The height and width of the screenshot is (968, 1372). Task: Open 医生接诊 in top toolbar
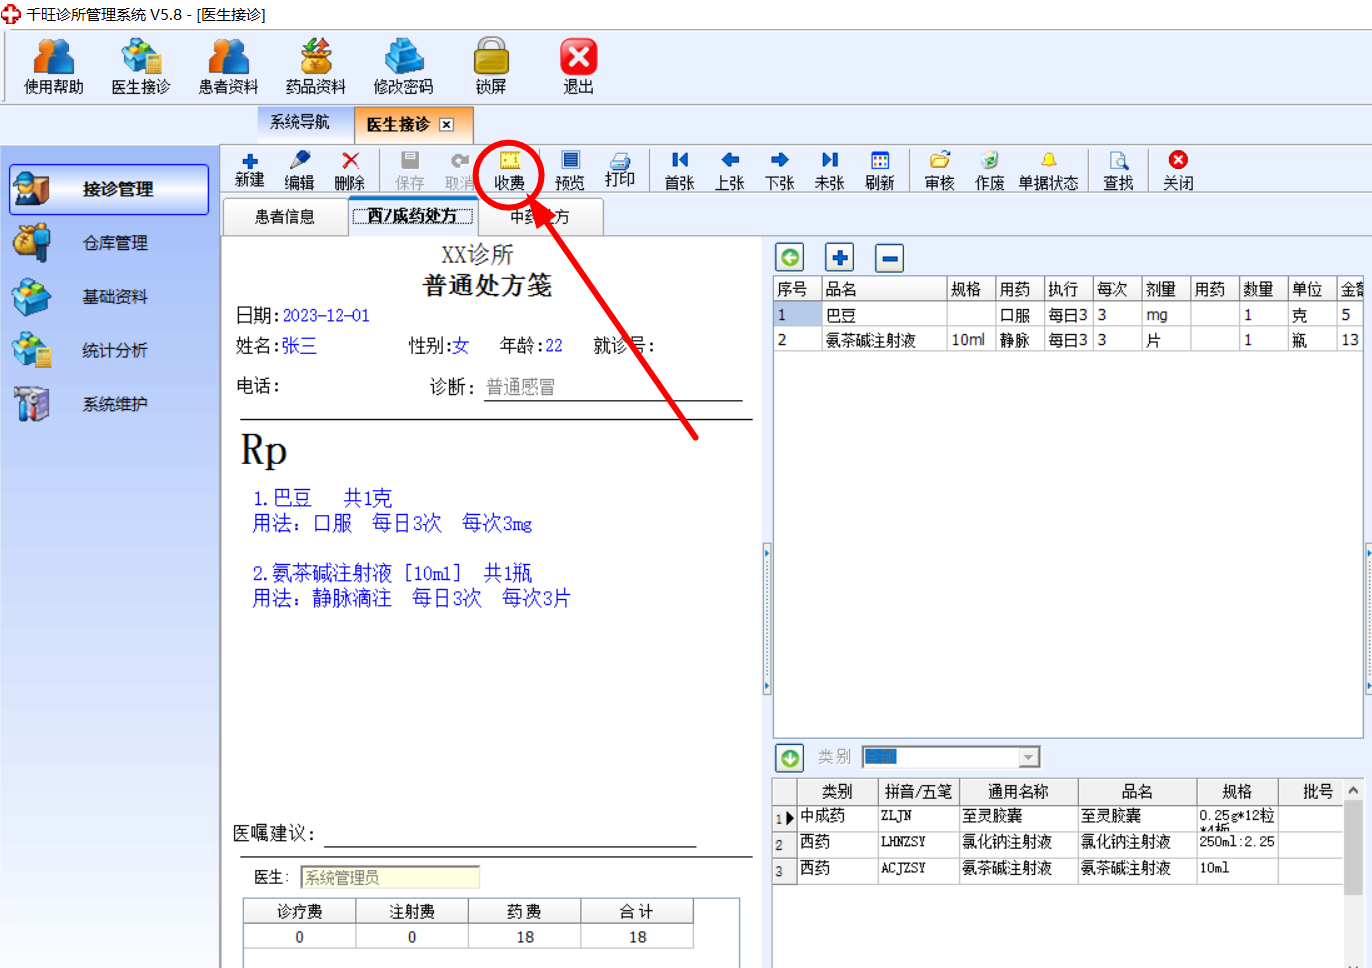pos(141,67)
